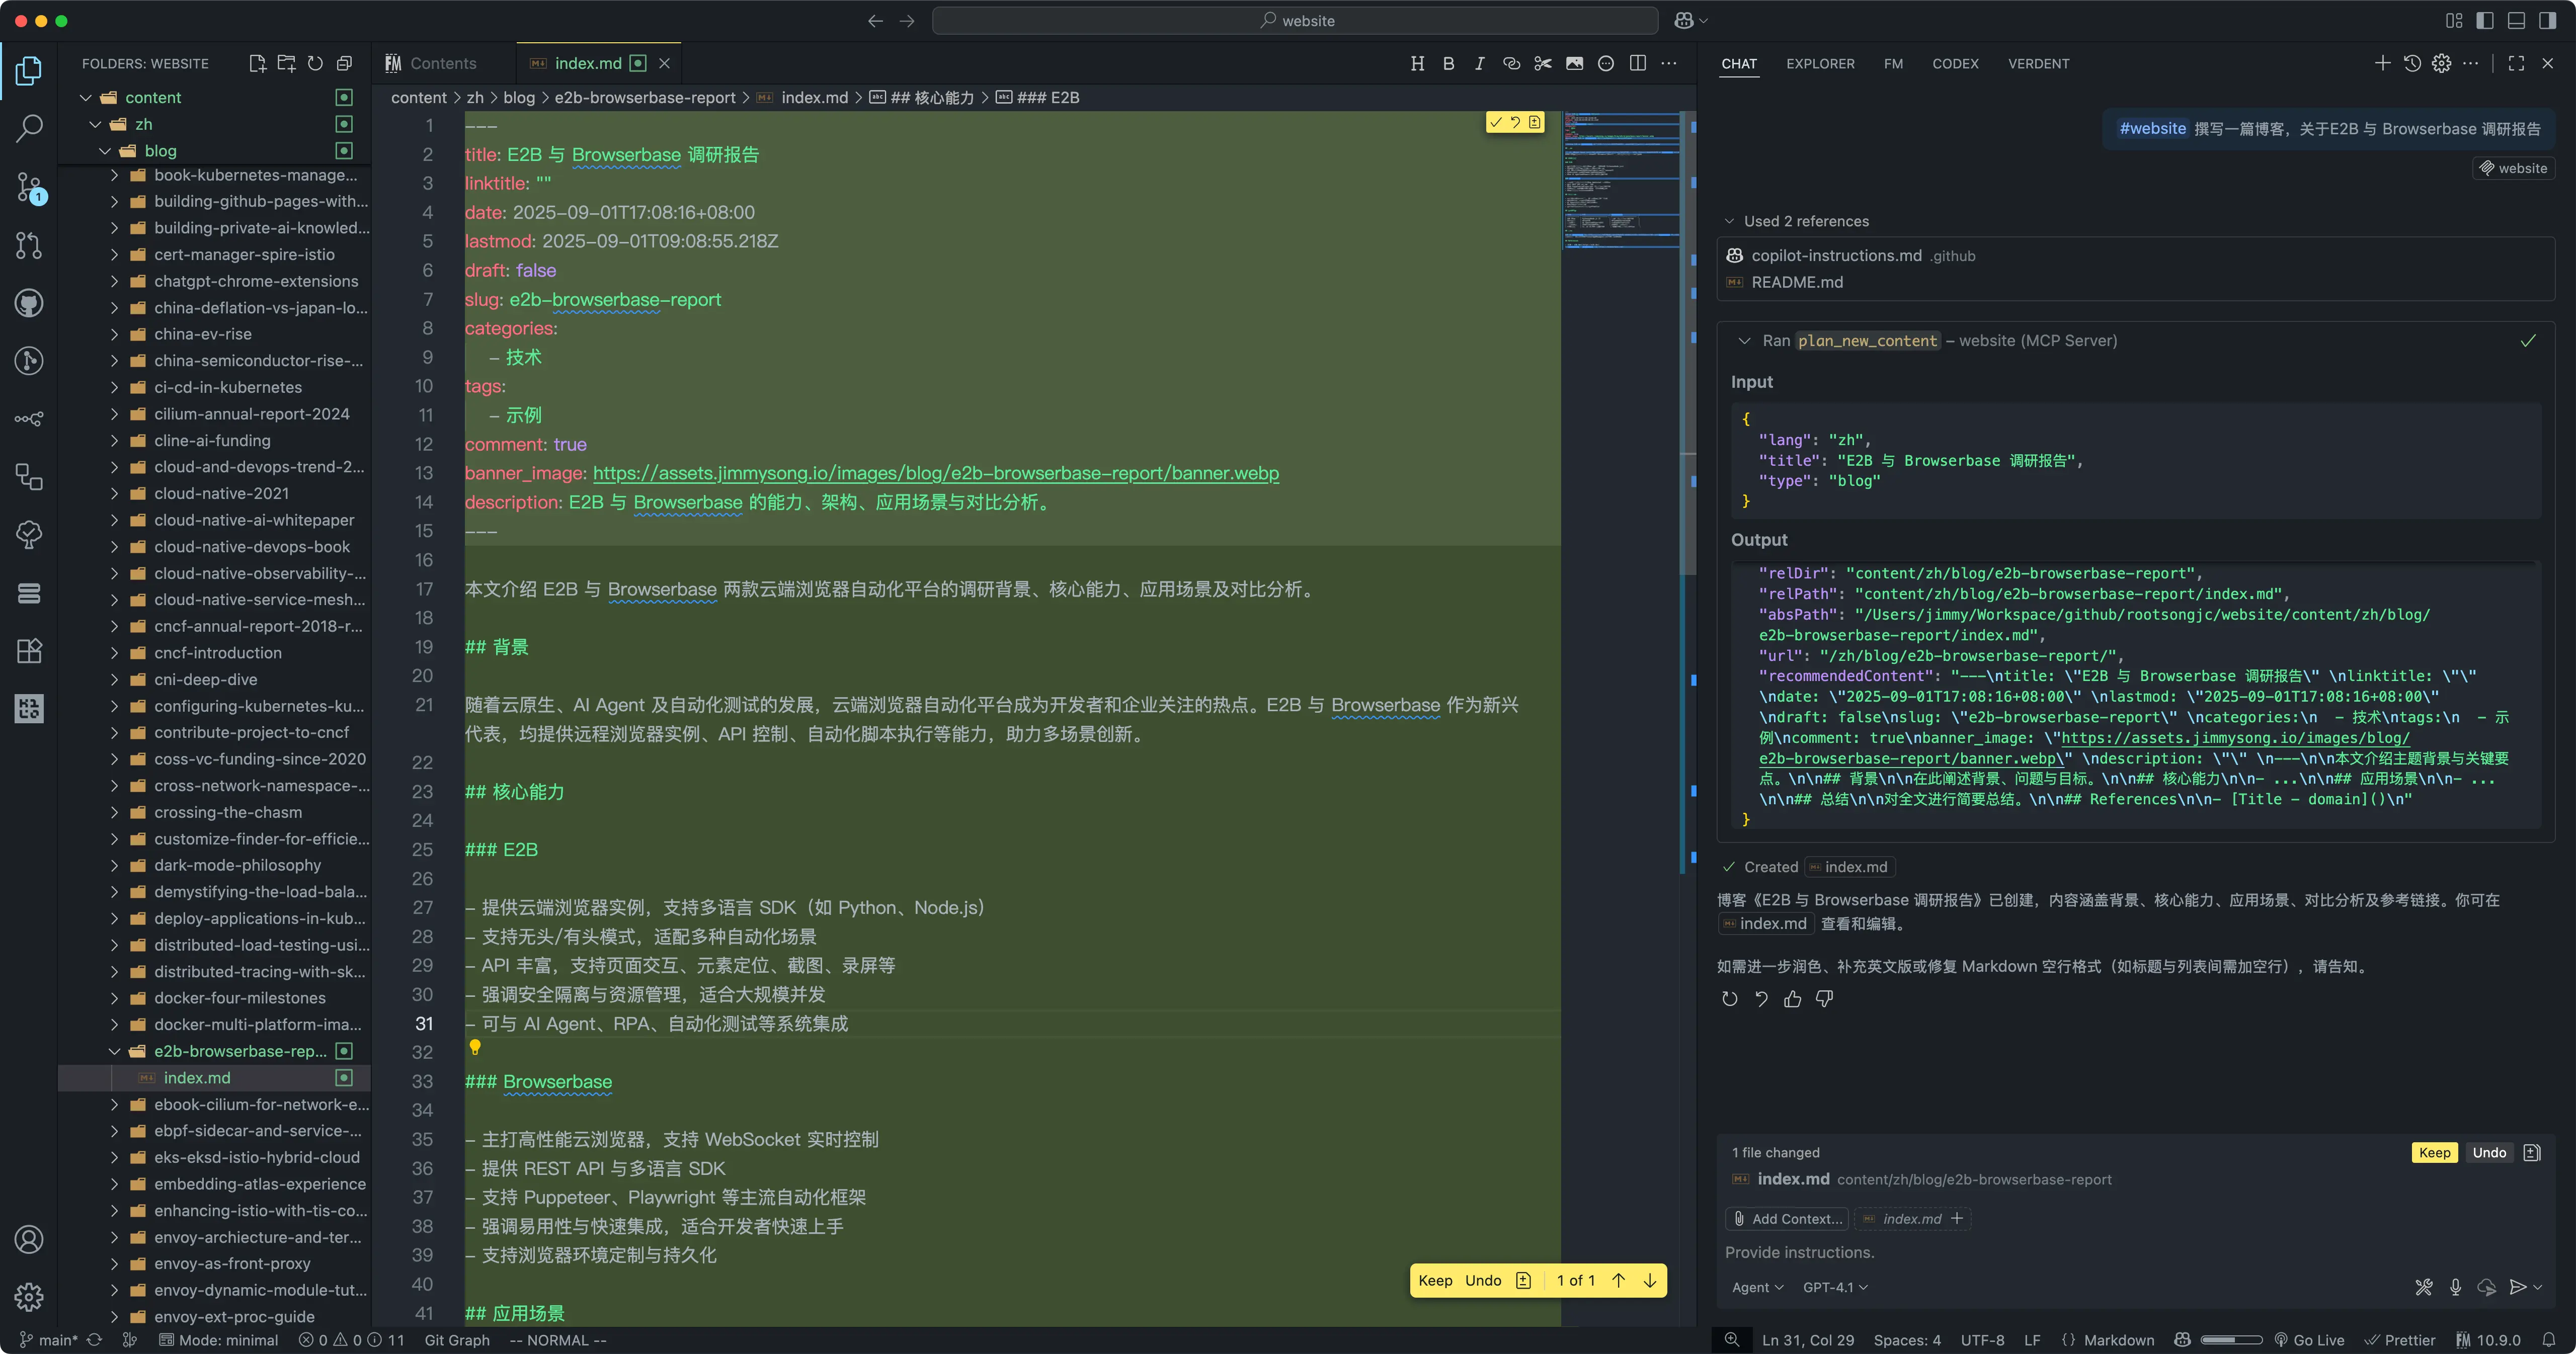Collapse all folders in explorer
The height and width of the screenshot is (1354, 2576).
(x=344, y=63)
